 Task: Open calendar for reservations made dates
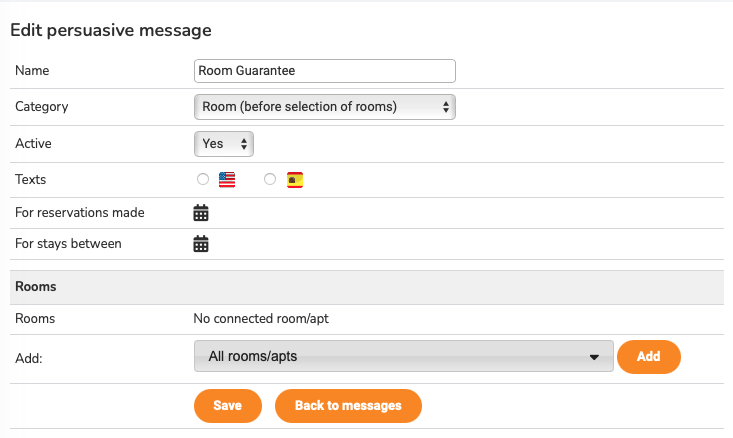(201, 213)
